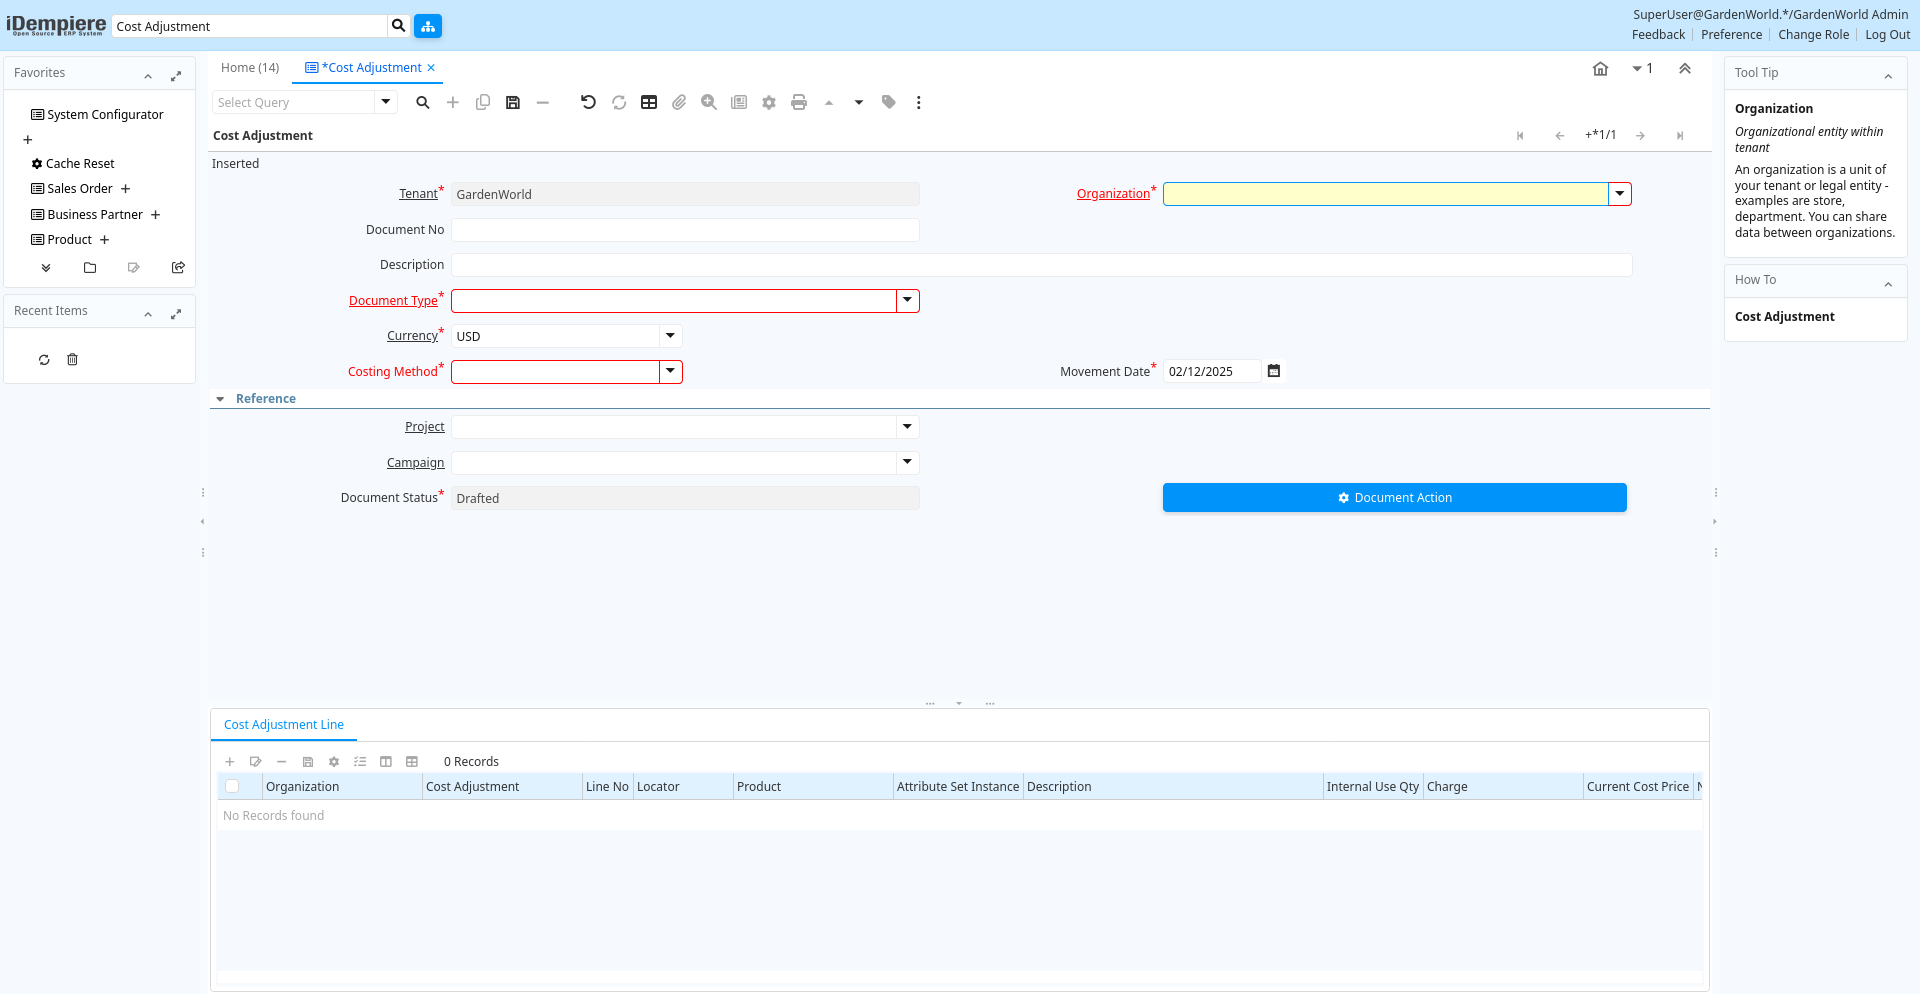Viewport: 1920px width, 994px height.
Task: Collapse the Reference section group
Action: pos(220,399)
